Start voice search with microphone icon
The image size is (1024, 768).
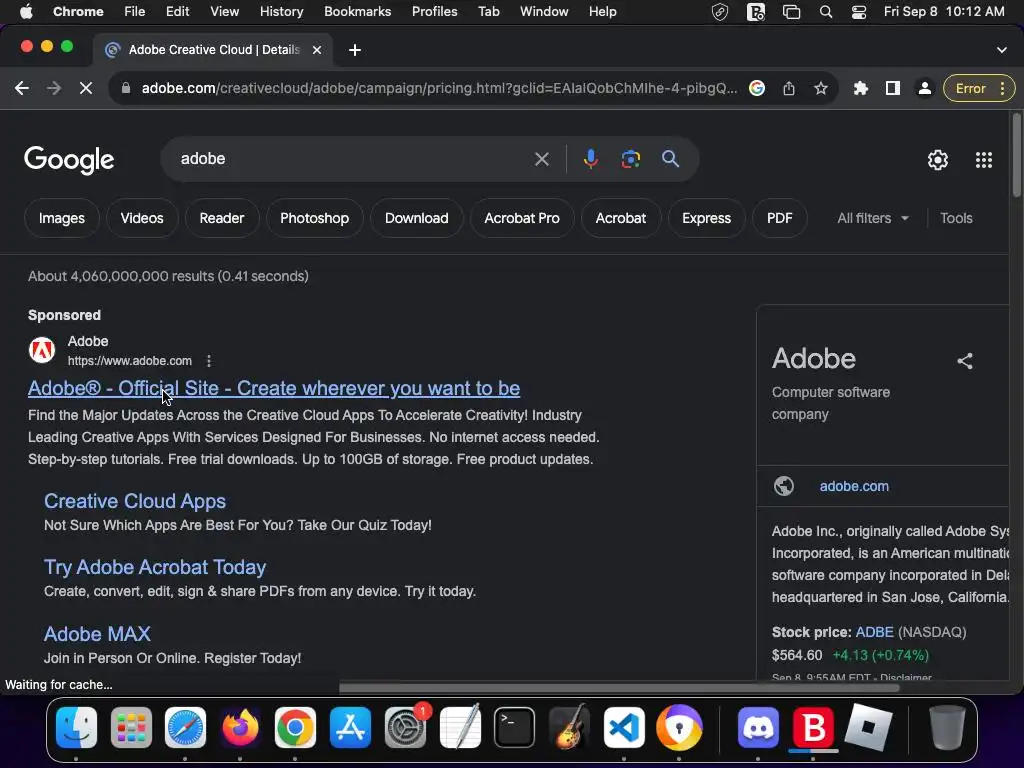(x=590, y=159)
